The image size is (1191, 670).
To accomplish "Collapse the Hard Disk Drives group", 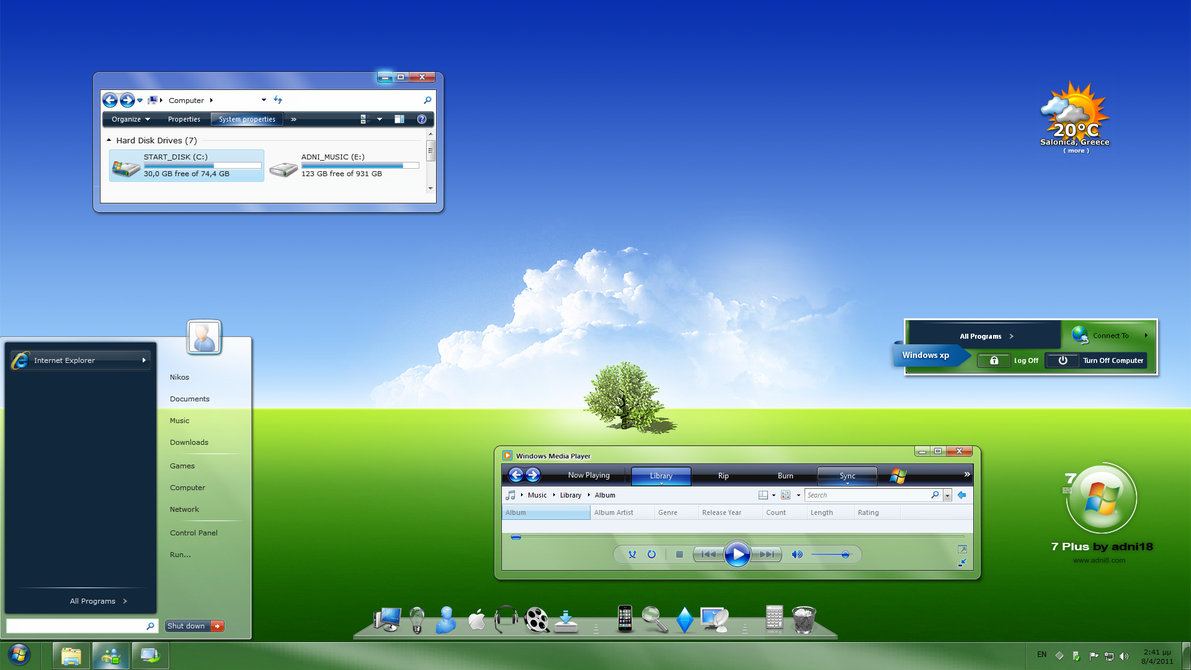I will pos(109,141).
